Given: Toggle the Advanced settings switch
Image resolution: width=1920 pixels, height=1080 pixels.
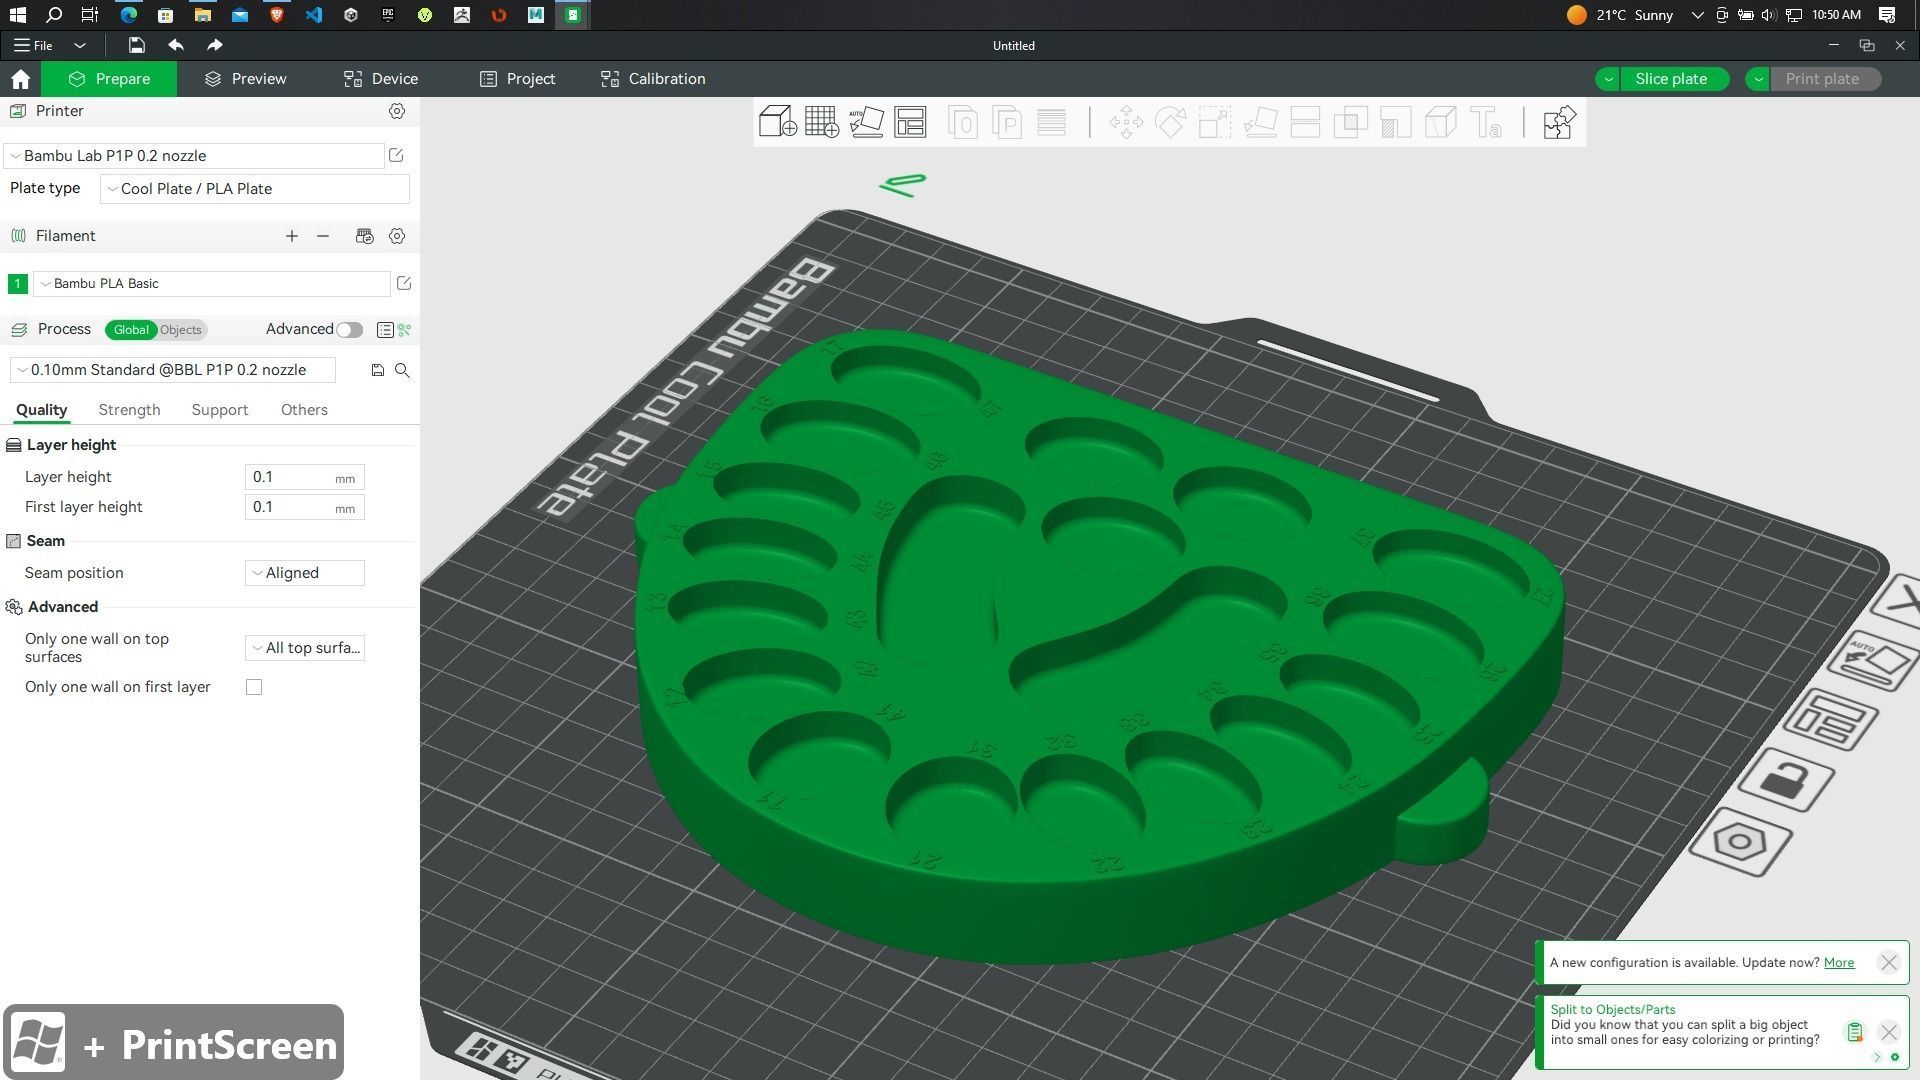Looking at the screenshot, I should tap(349, 330).
